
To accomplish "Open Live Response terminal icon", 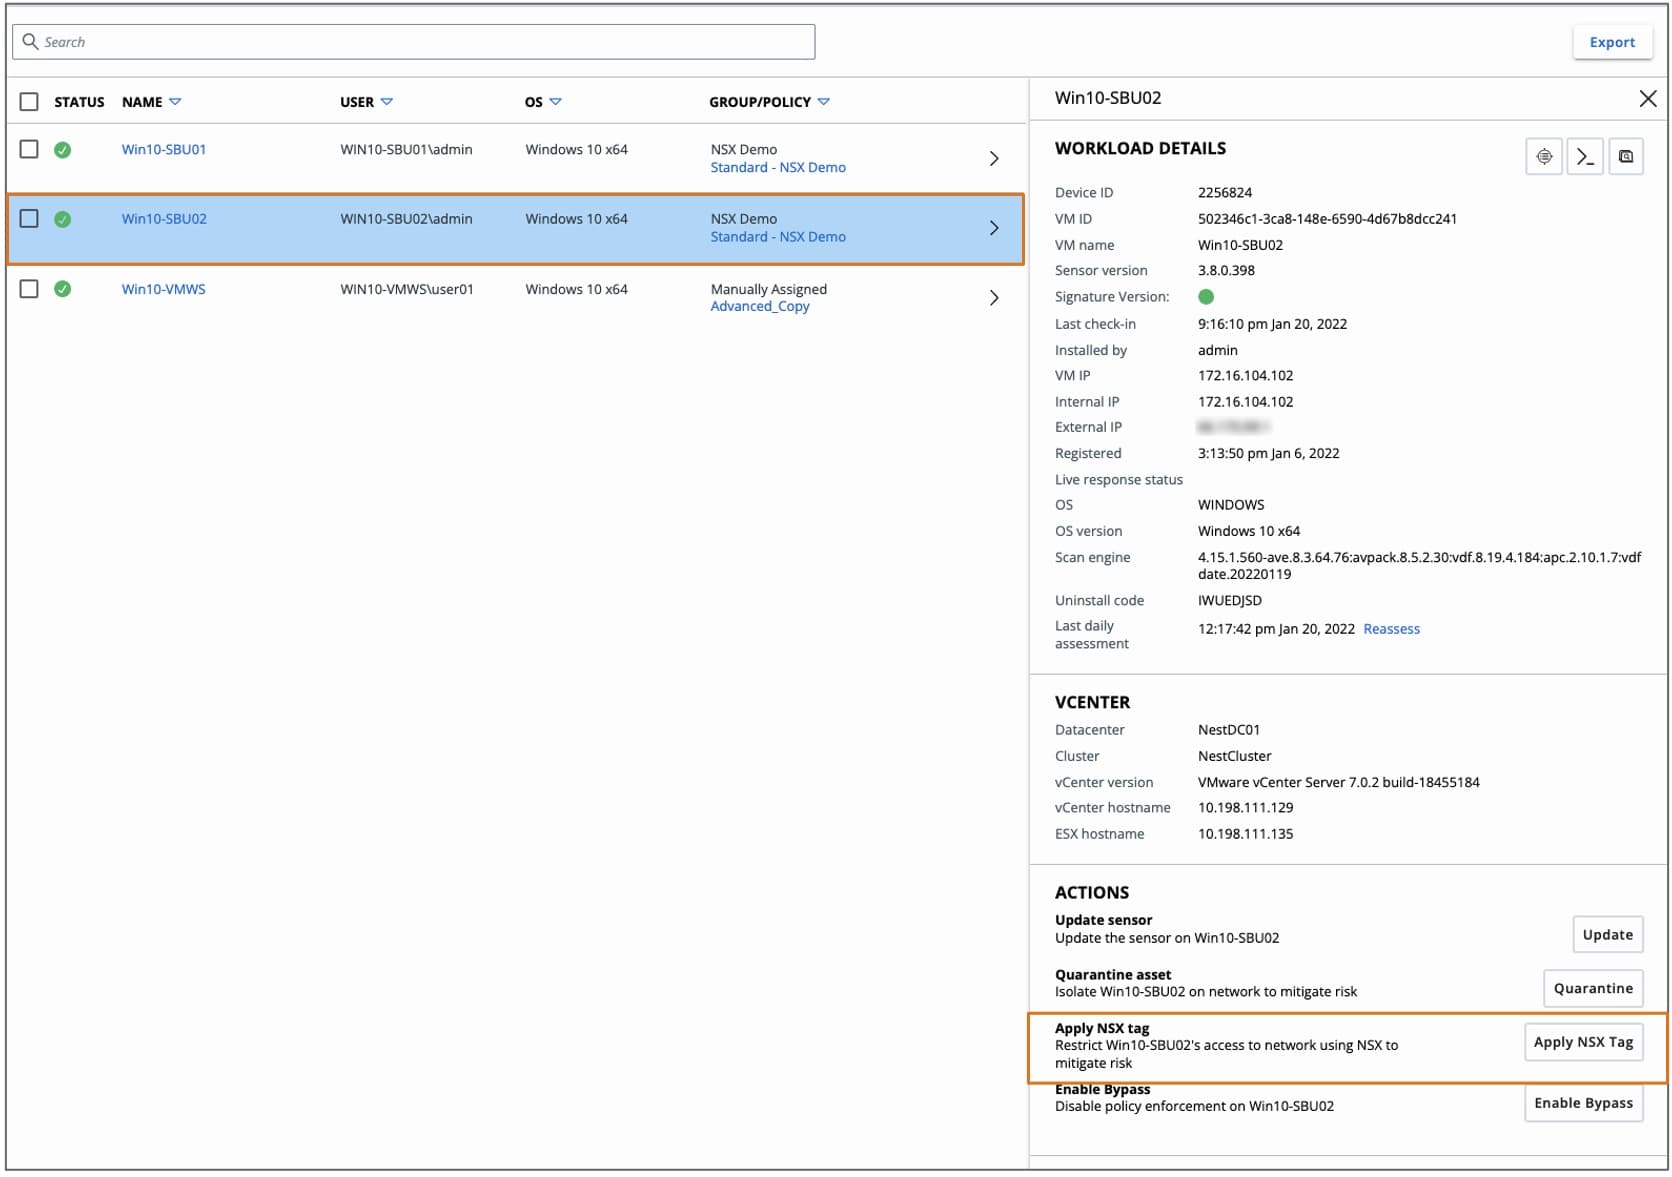I will 1585,156.
